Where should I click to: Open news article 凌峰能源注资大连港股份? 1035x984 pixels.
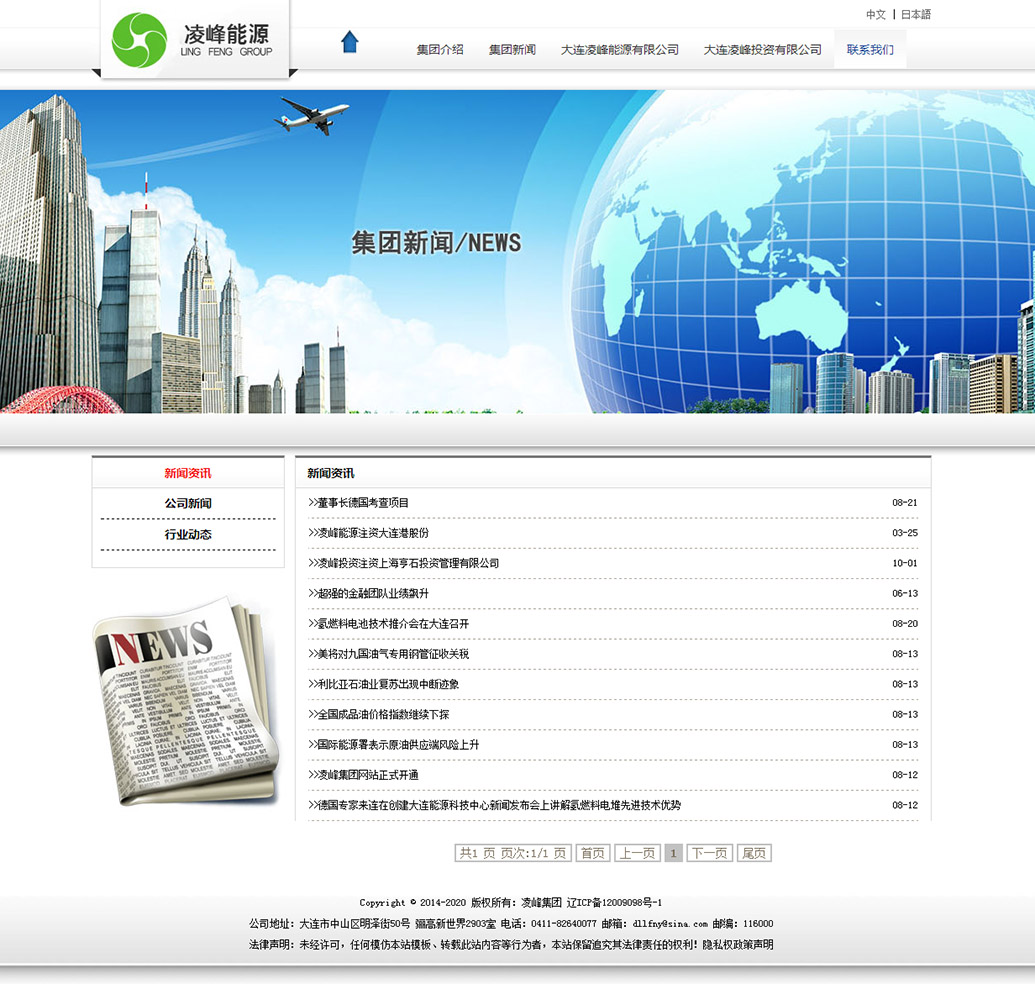372,533
